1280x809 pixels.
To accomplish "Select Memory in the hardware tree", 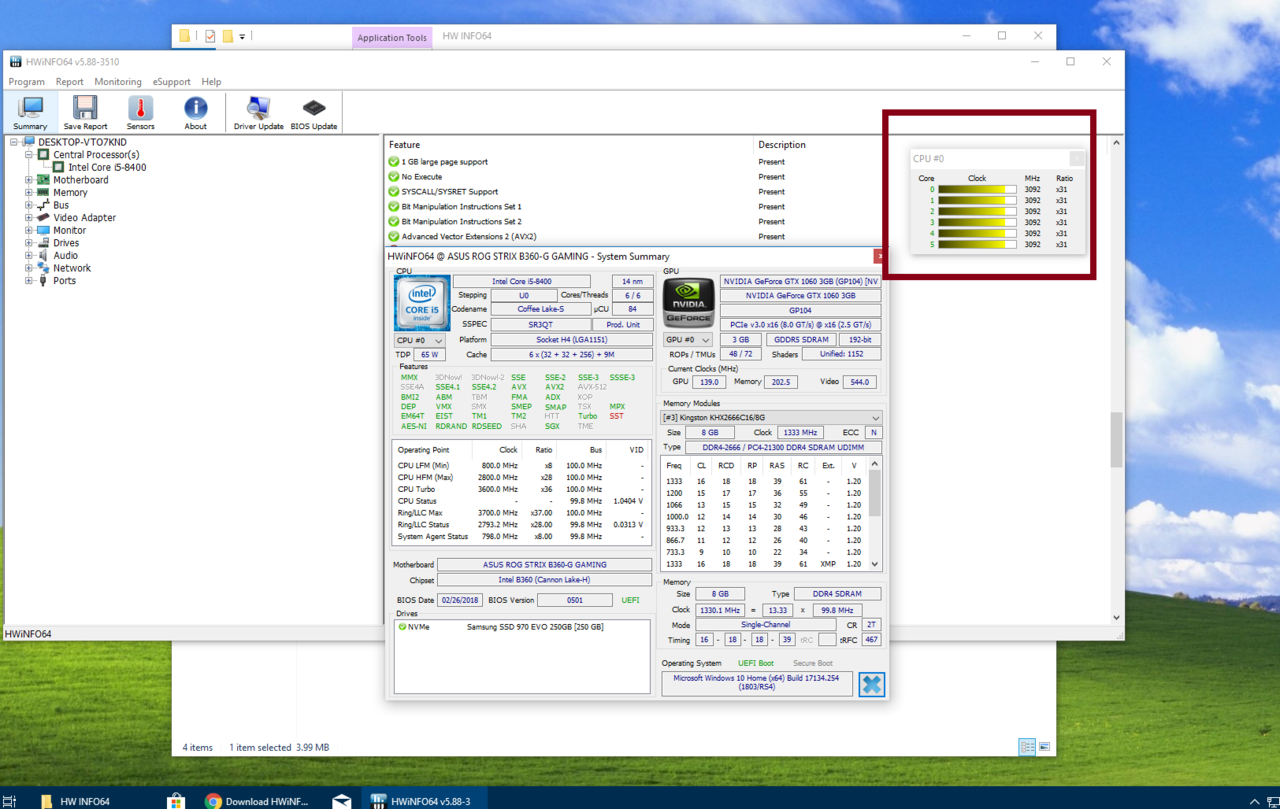I will [x=70, y=193].
